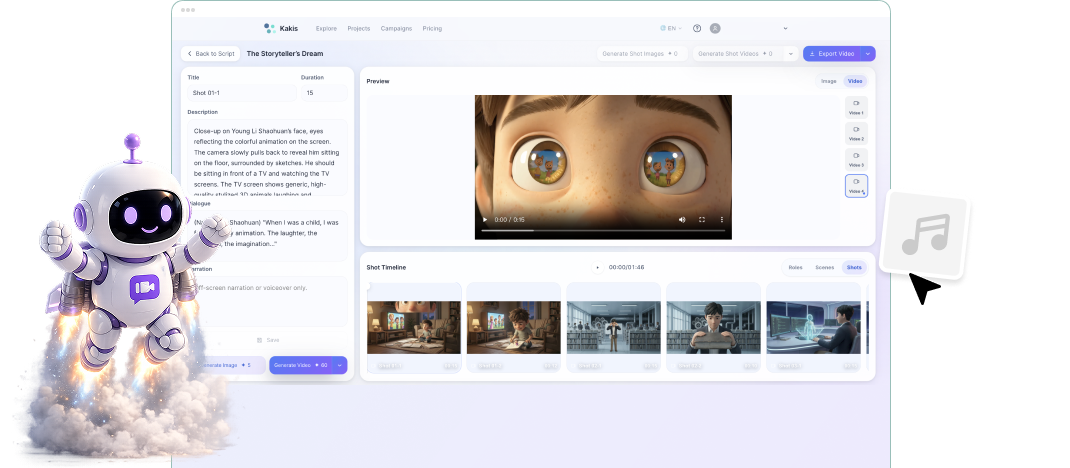Viewport: 1070px width, 468px height.
Task: Select the library standing man shot thumbnail
Action: 613,327
